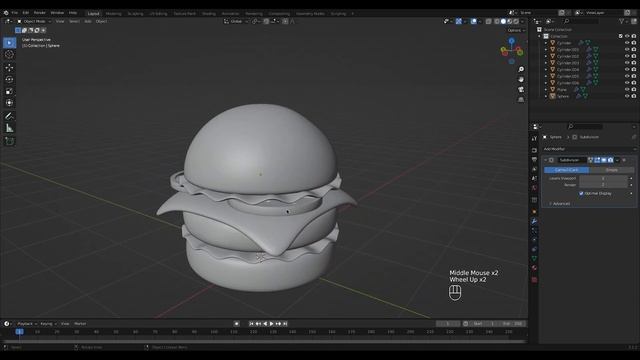Open the Render menu

point(40,13)
